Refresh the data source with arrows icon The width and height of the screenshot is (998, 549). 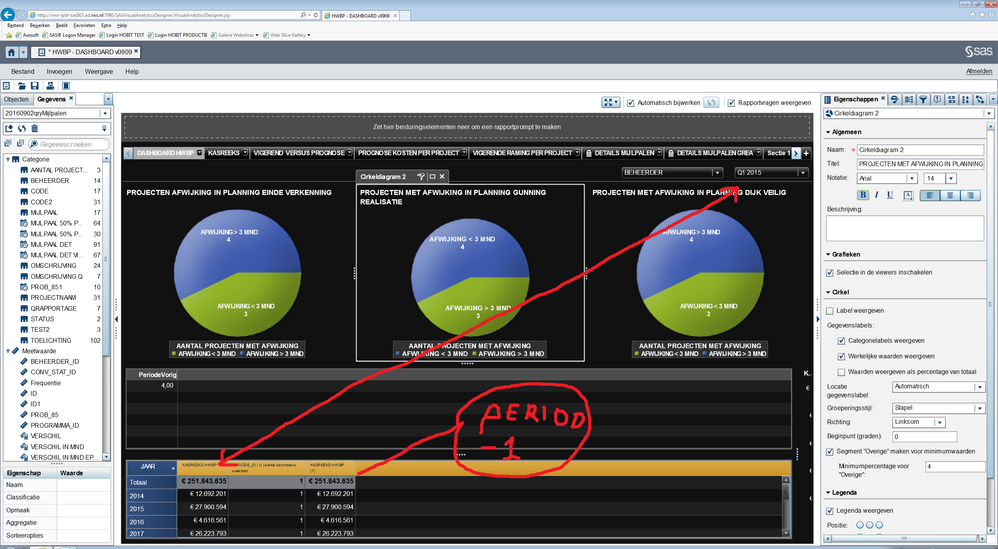pyautogui.click(x=22, y=129)
